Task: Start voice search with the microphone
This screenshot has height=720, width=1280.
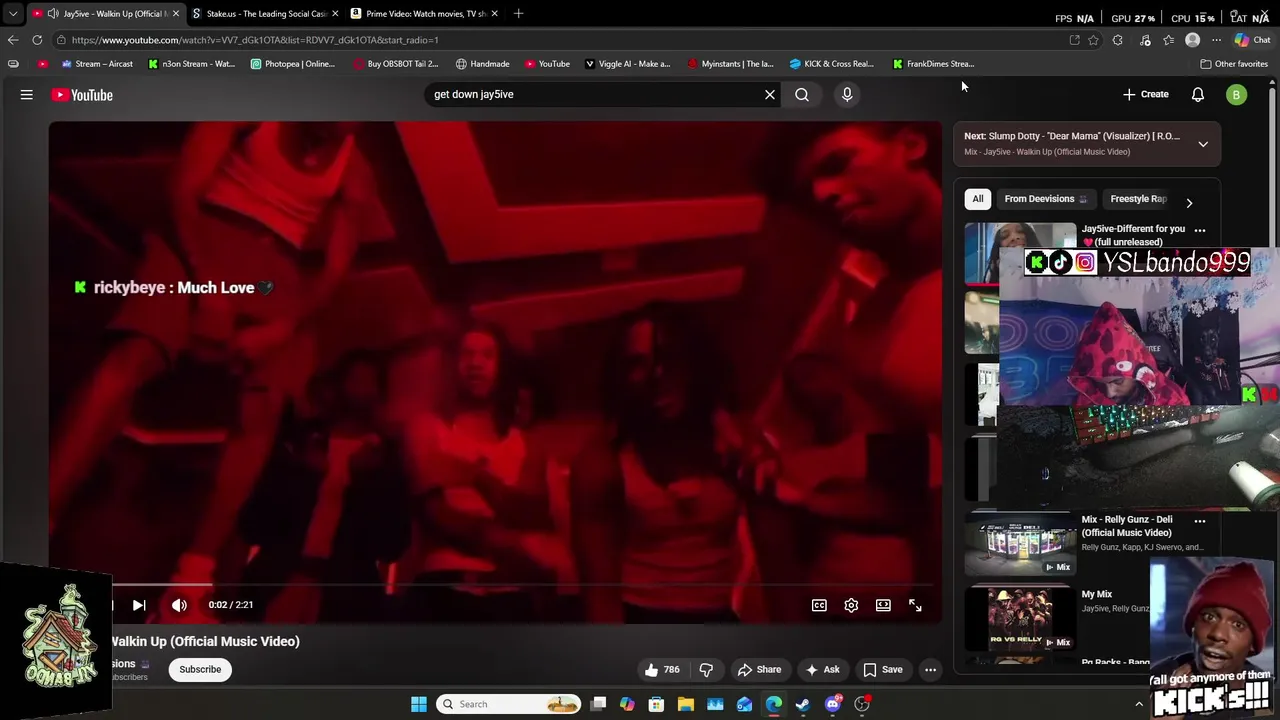Action: click(847, 94)
